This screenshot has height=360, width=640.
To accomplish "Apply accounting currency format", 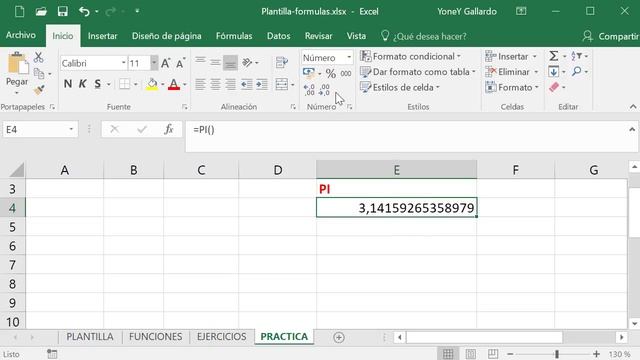I will click(x=309, y=73).
